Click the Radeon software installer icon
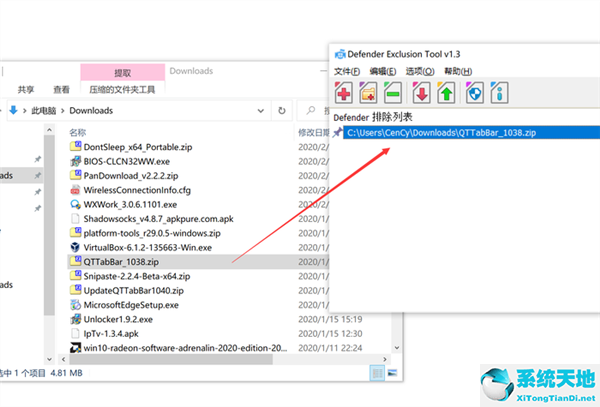The width and height of the screenshot is (600, 407). pos(75,348)
